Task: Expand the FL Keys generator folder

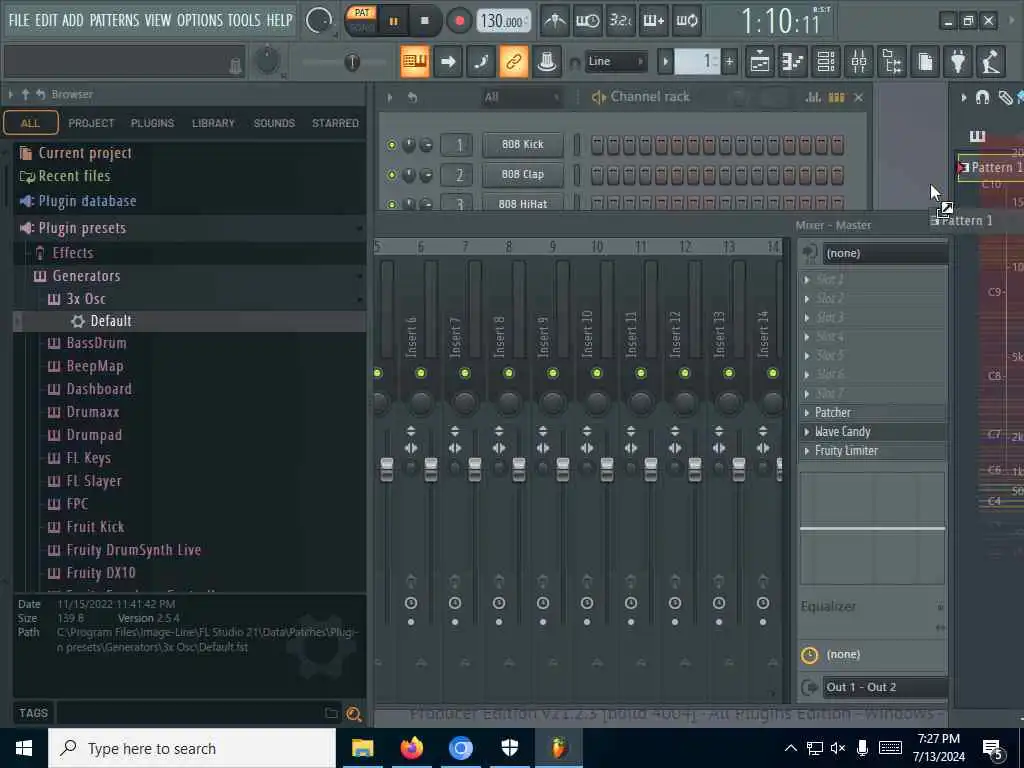Action: click(88, 458)
